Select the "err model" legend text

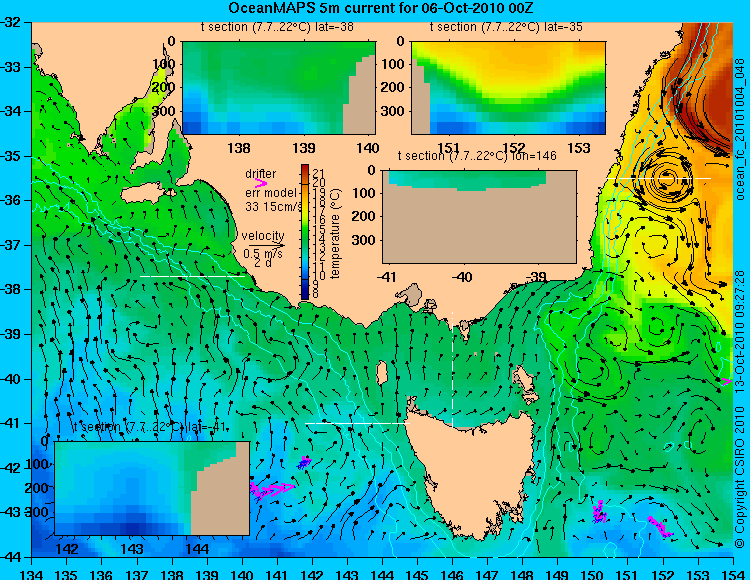(x=271, y=193)
